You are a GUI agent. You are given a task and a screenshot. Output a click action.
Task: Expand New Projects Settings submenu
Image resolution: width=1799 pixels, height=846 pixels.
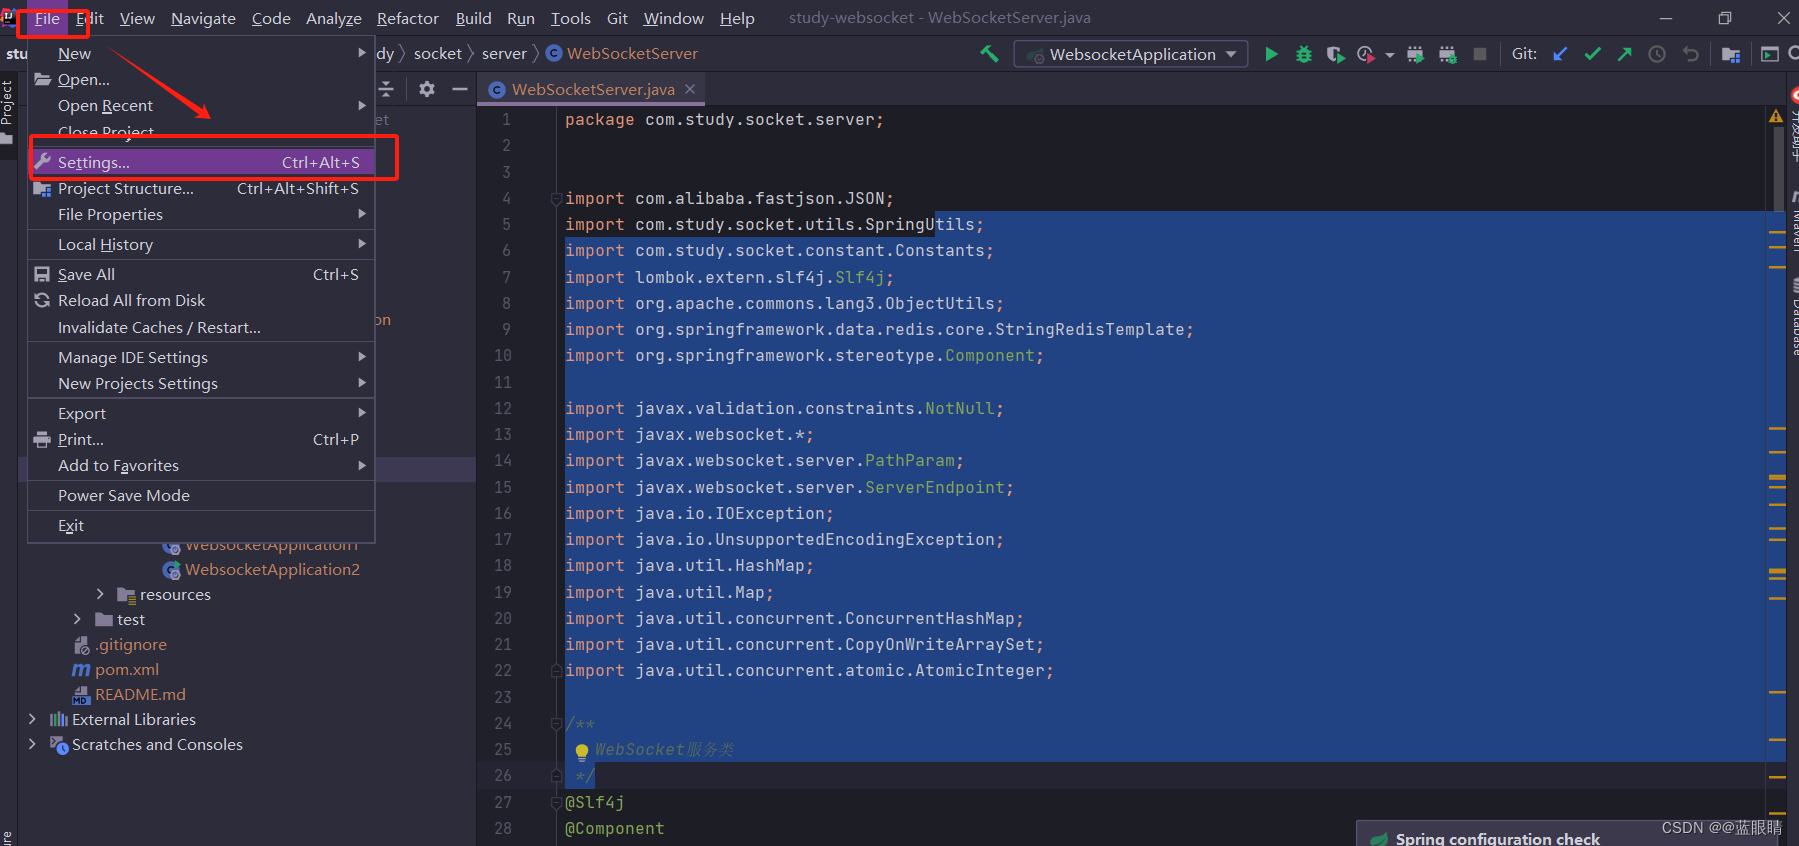tap(201, 383)
